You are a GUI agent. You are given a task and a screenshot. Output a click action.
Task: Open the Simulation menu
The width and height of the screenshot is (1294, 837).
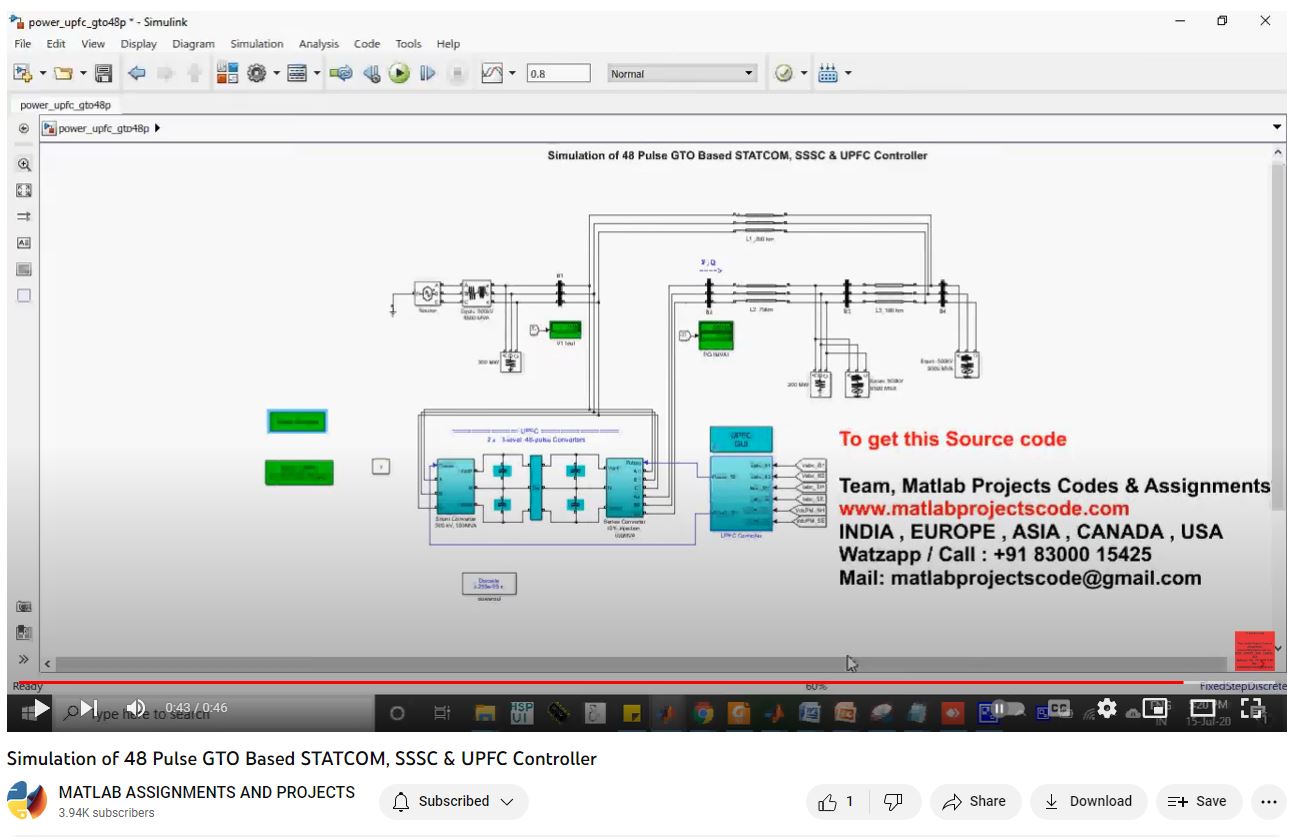tap(257, 44)
